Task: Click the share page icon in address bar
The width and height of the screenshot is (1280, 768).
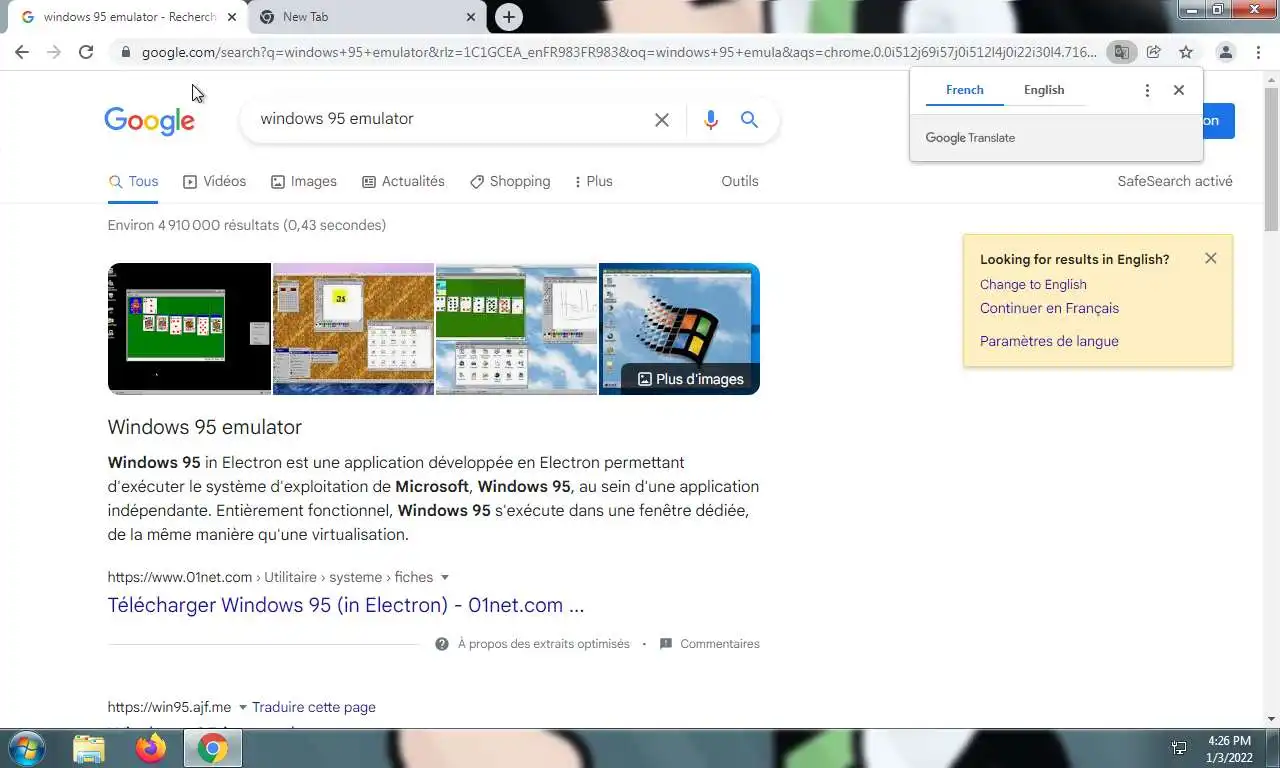Action: (1154, 52)
